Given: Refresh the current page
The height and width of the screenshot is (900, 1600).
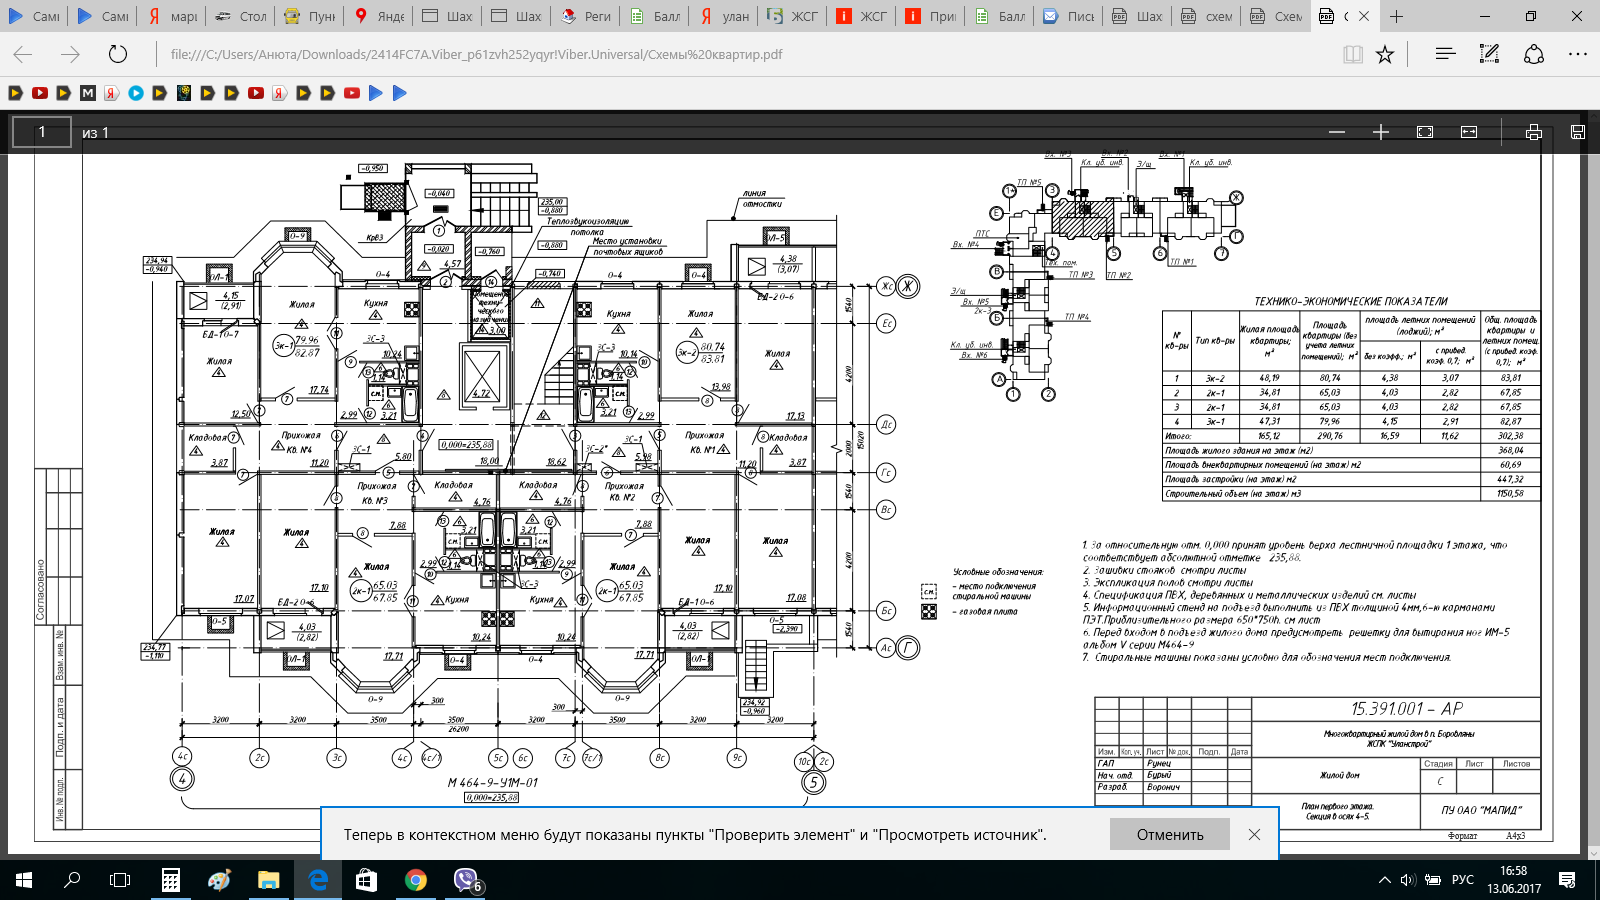Looking at the screenshot, I should (118, 54).
